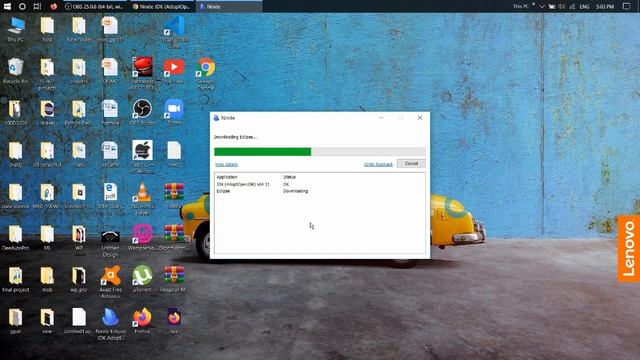Screen dimensions: 640x360
Task: Click the Write feedback link
Action: pyautogui.click(x=378, y=164)
